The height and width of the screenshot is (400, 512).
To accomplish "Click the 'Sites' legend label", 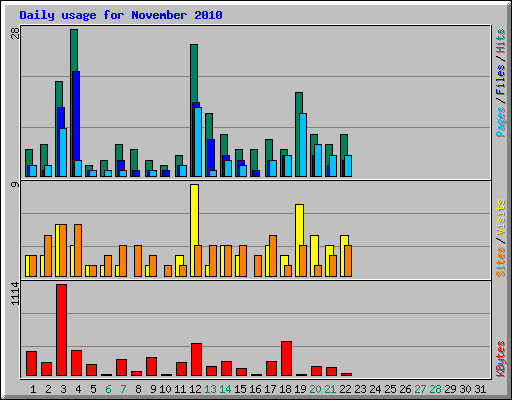I will (x=500, y=262).
